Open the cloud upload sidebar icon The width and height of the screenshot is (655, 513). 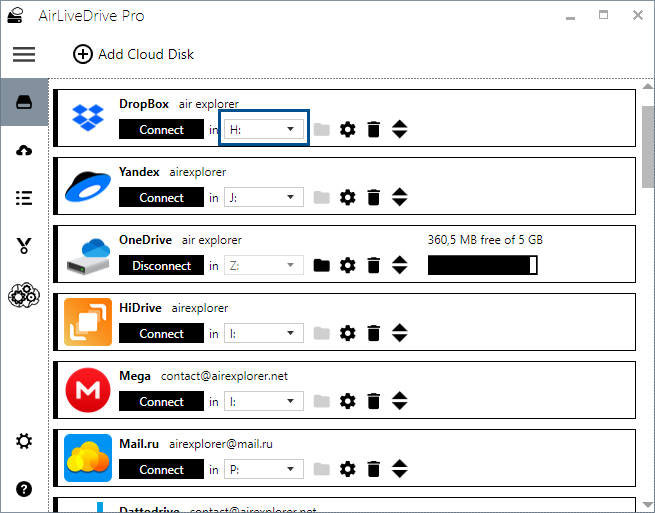24,150
